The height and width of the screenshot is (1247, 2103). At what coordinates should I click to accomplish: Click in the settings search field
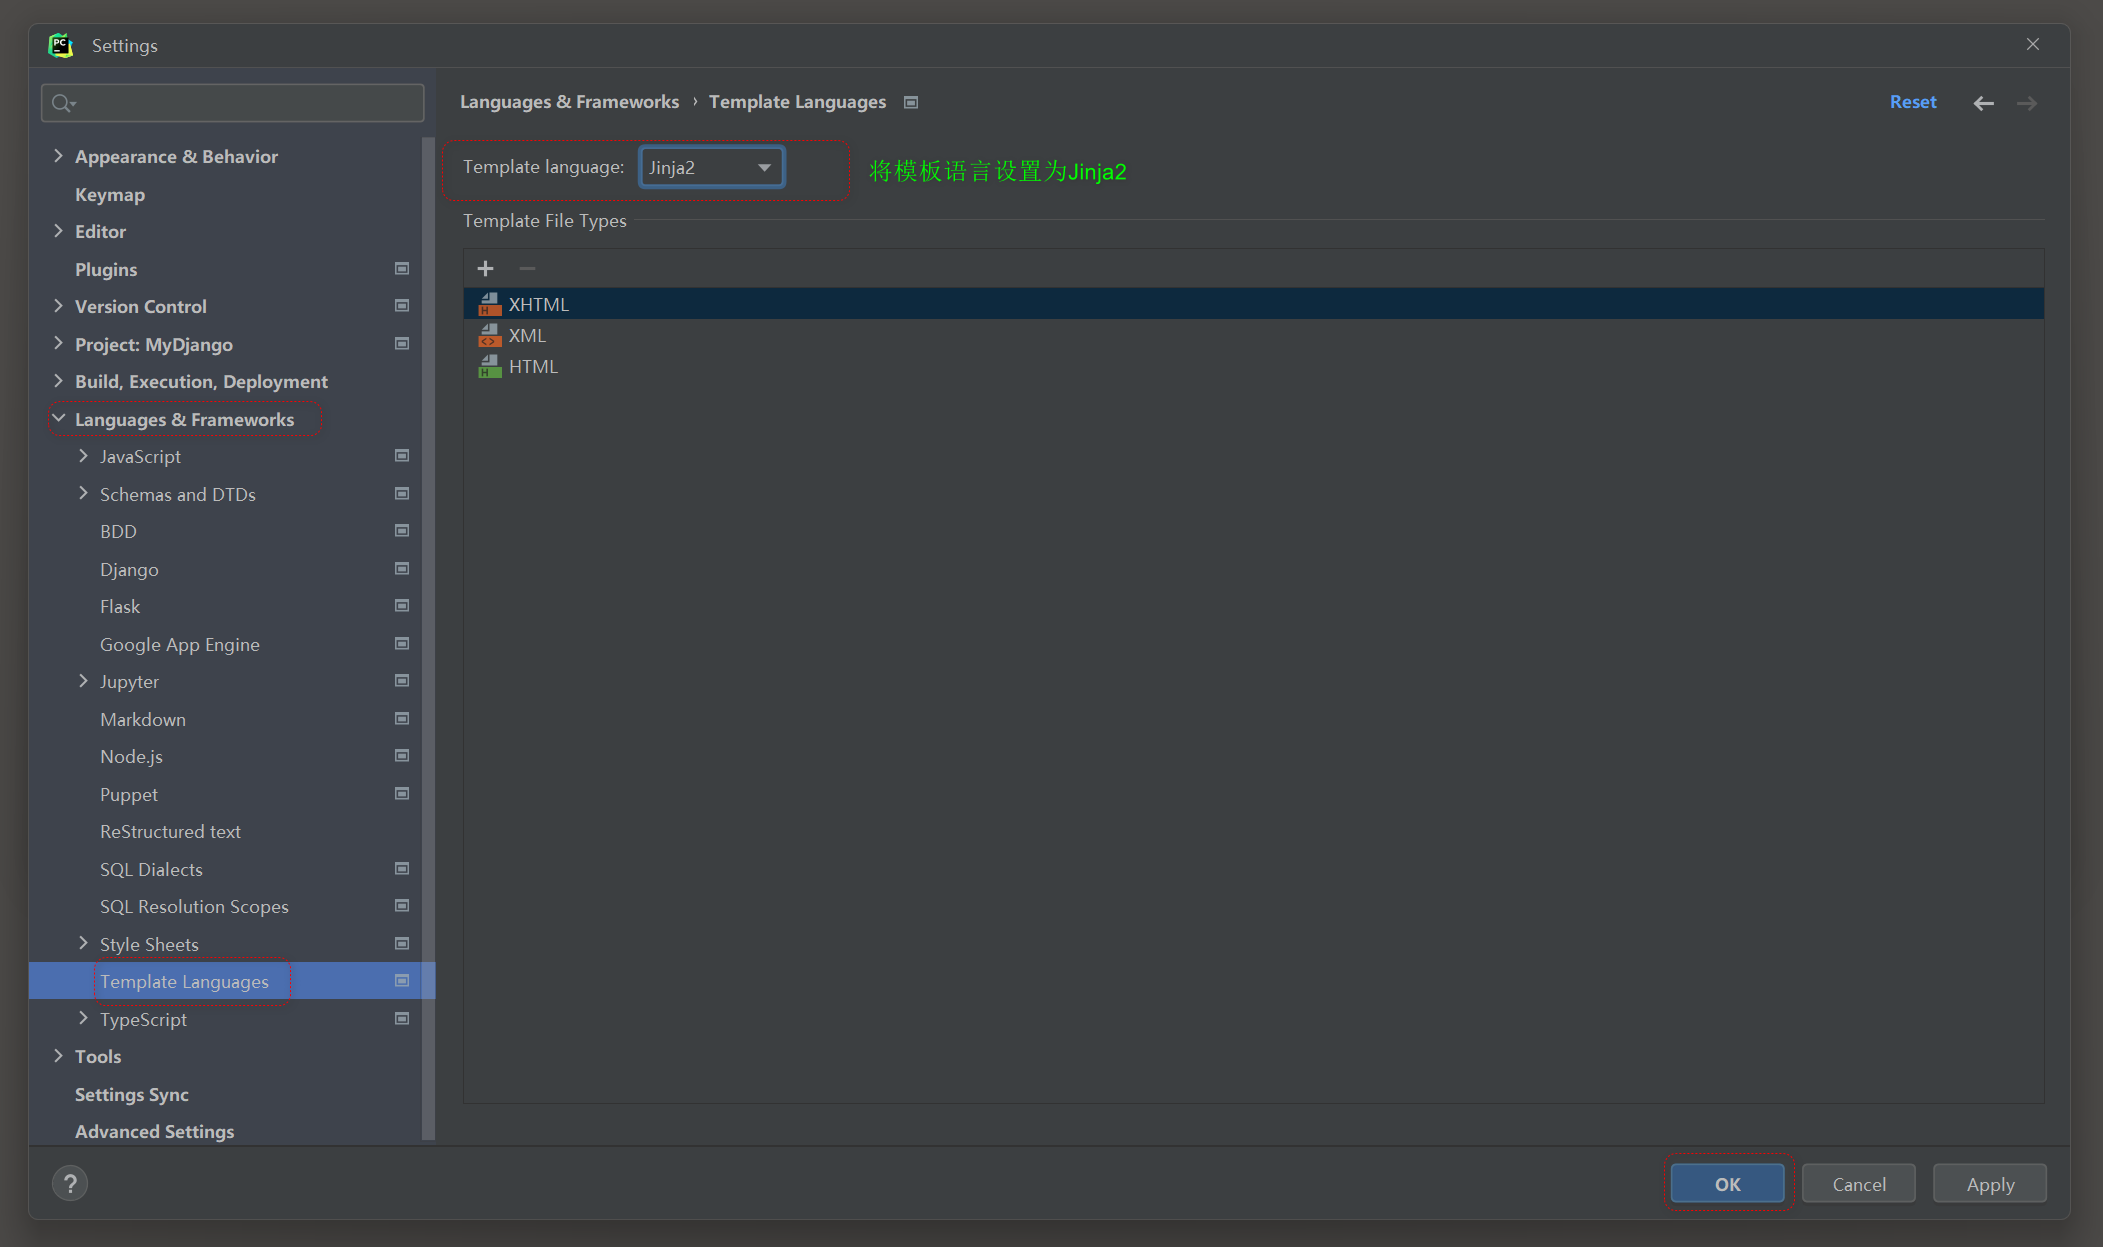[x=233, y=103]
